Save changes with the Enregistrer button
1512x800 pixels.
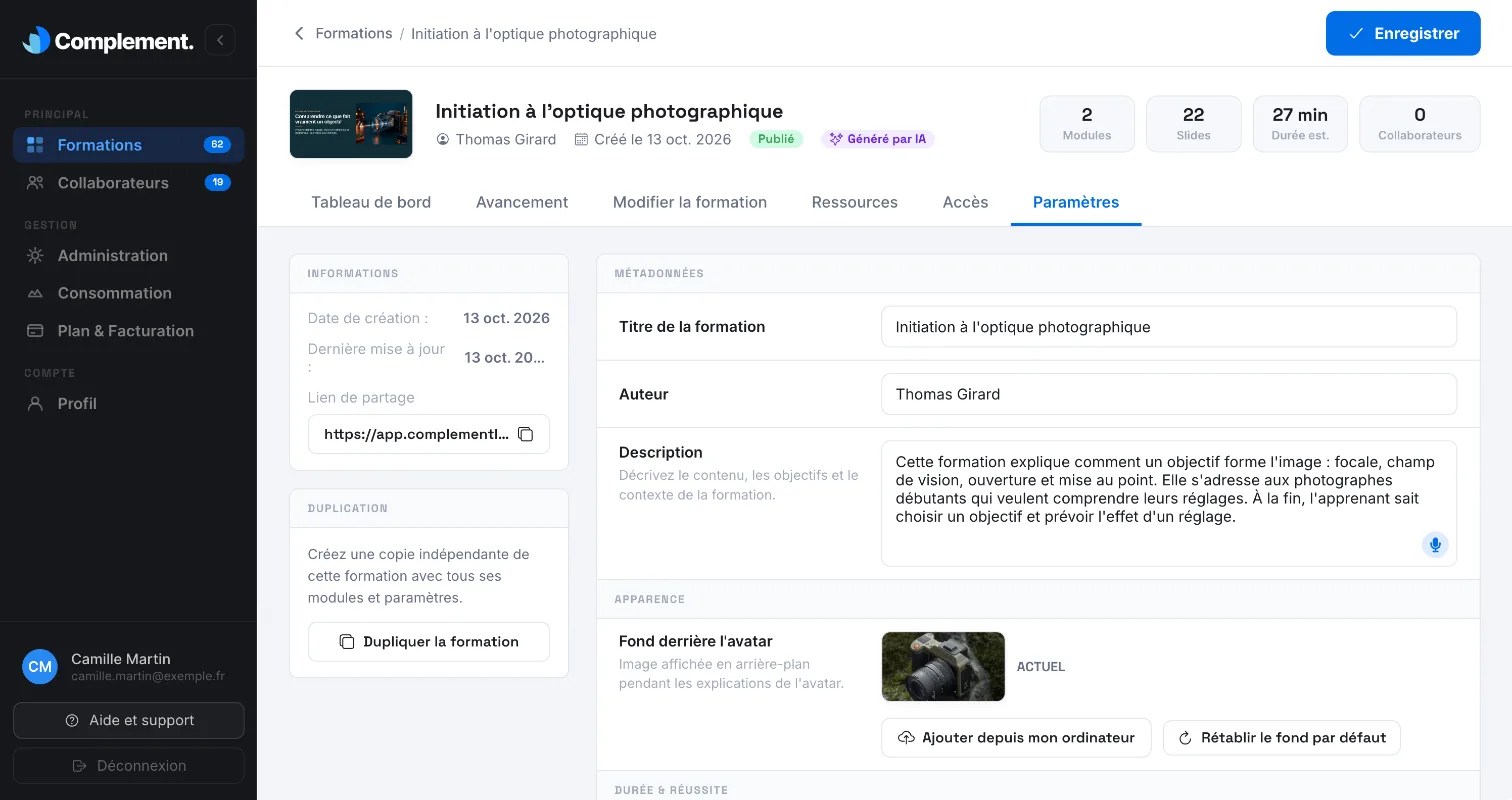[1403, 33]
